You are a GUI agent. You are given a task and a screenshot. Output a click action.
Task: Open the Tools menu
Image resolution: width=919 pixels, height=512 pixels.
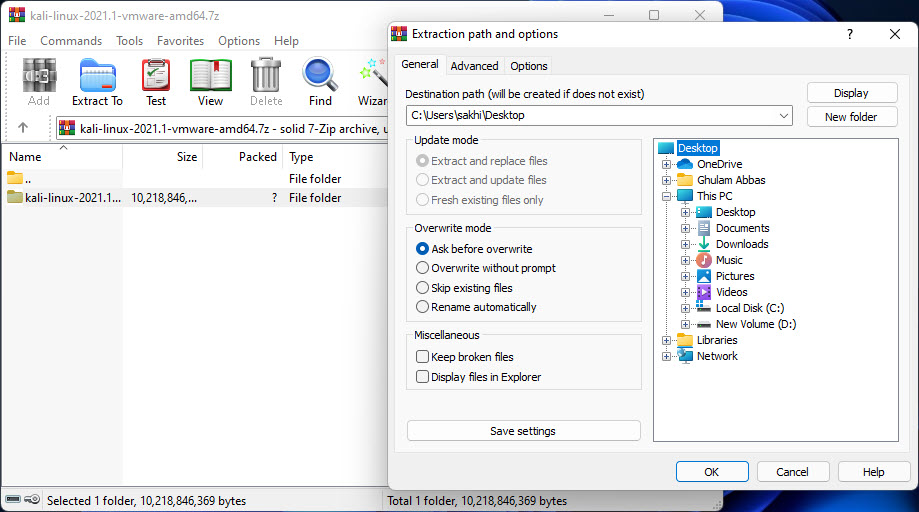(x=130, y=40)
